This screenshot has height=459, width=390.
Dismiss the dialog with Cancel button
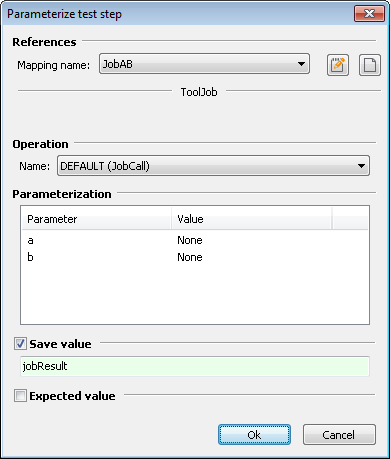pos(339,435)
